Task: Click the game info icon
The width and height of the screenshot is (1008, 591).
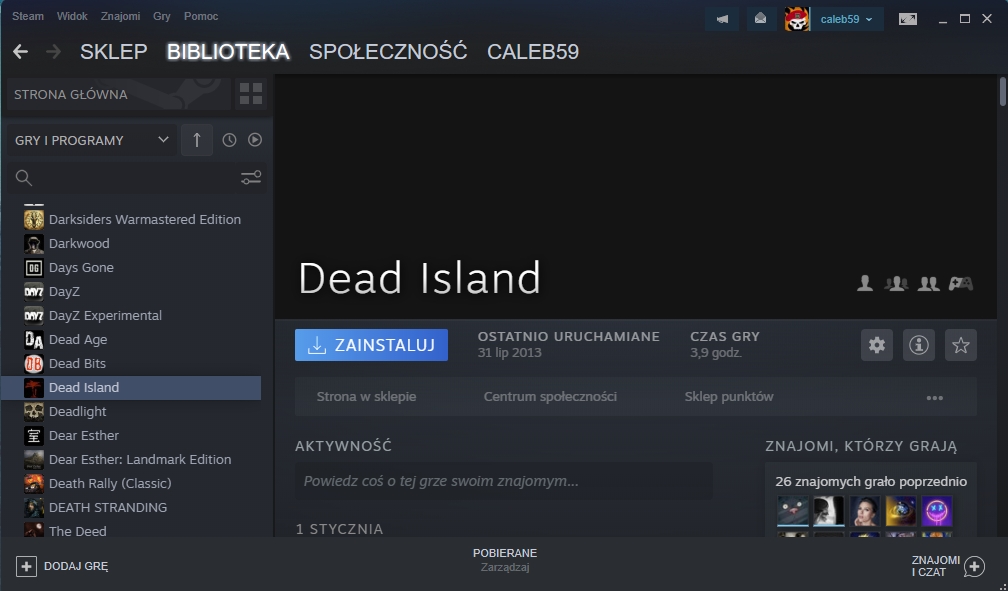Action: point(918,345)
